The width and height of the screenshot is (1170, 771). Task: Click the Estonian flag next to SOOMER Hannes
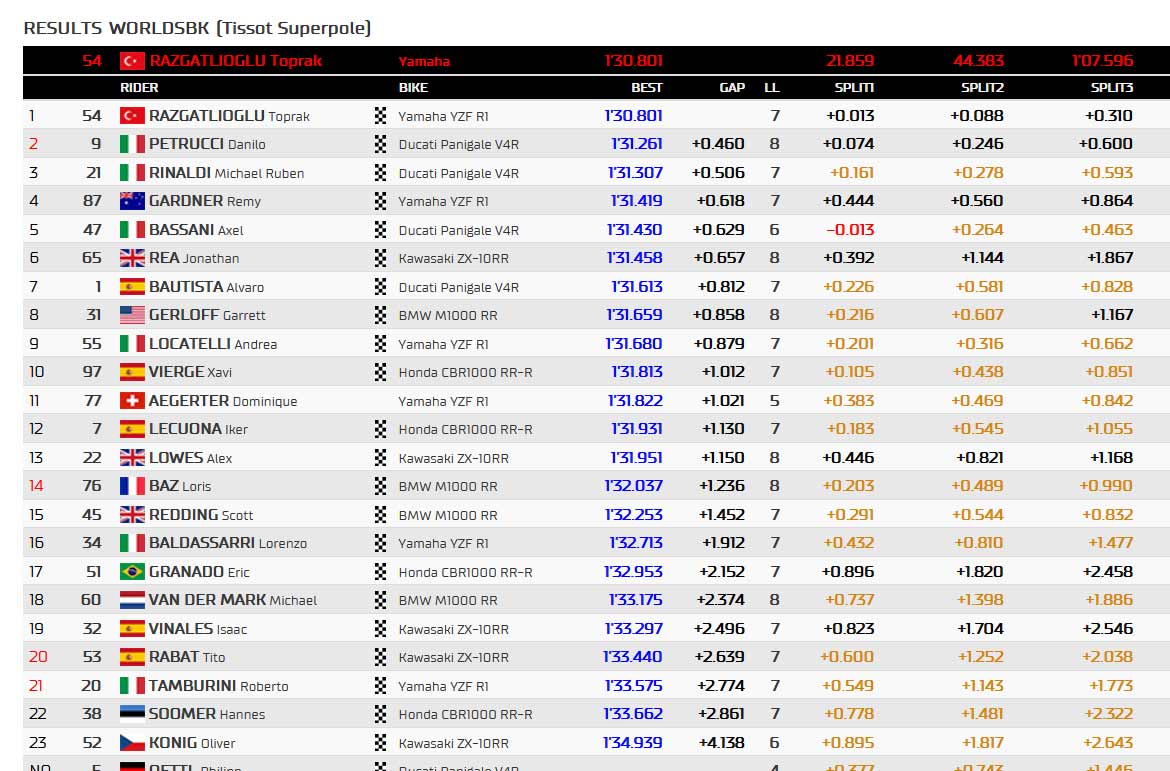(132, 714)
